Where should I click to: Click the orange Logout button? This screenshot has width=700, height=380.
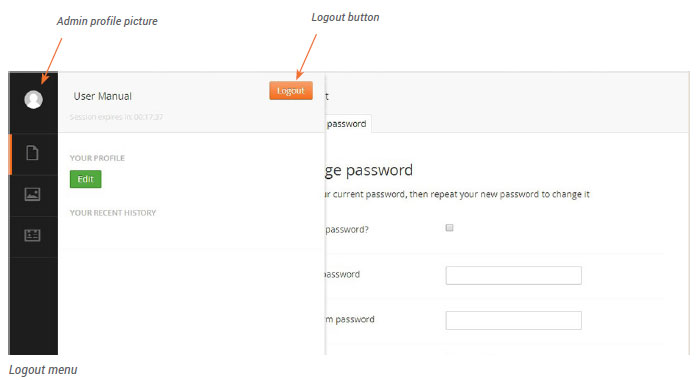291,91
